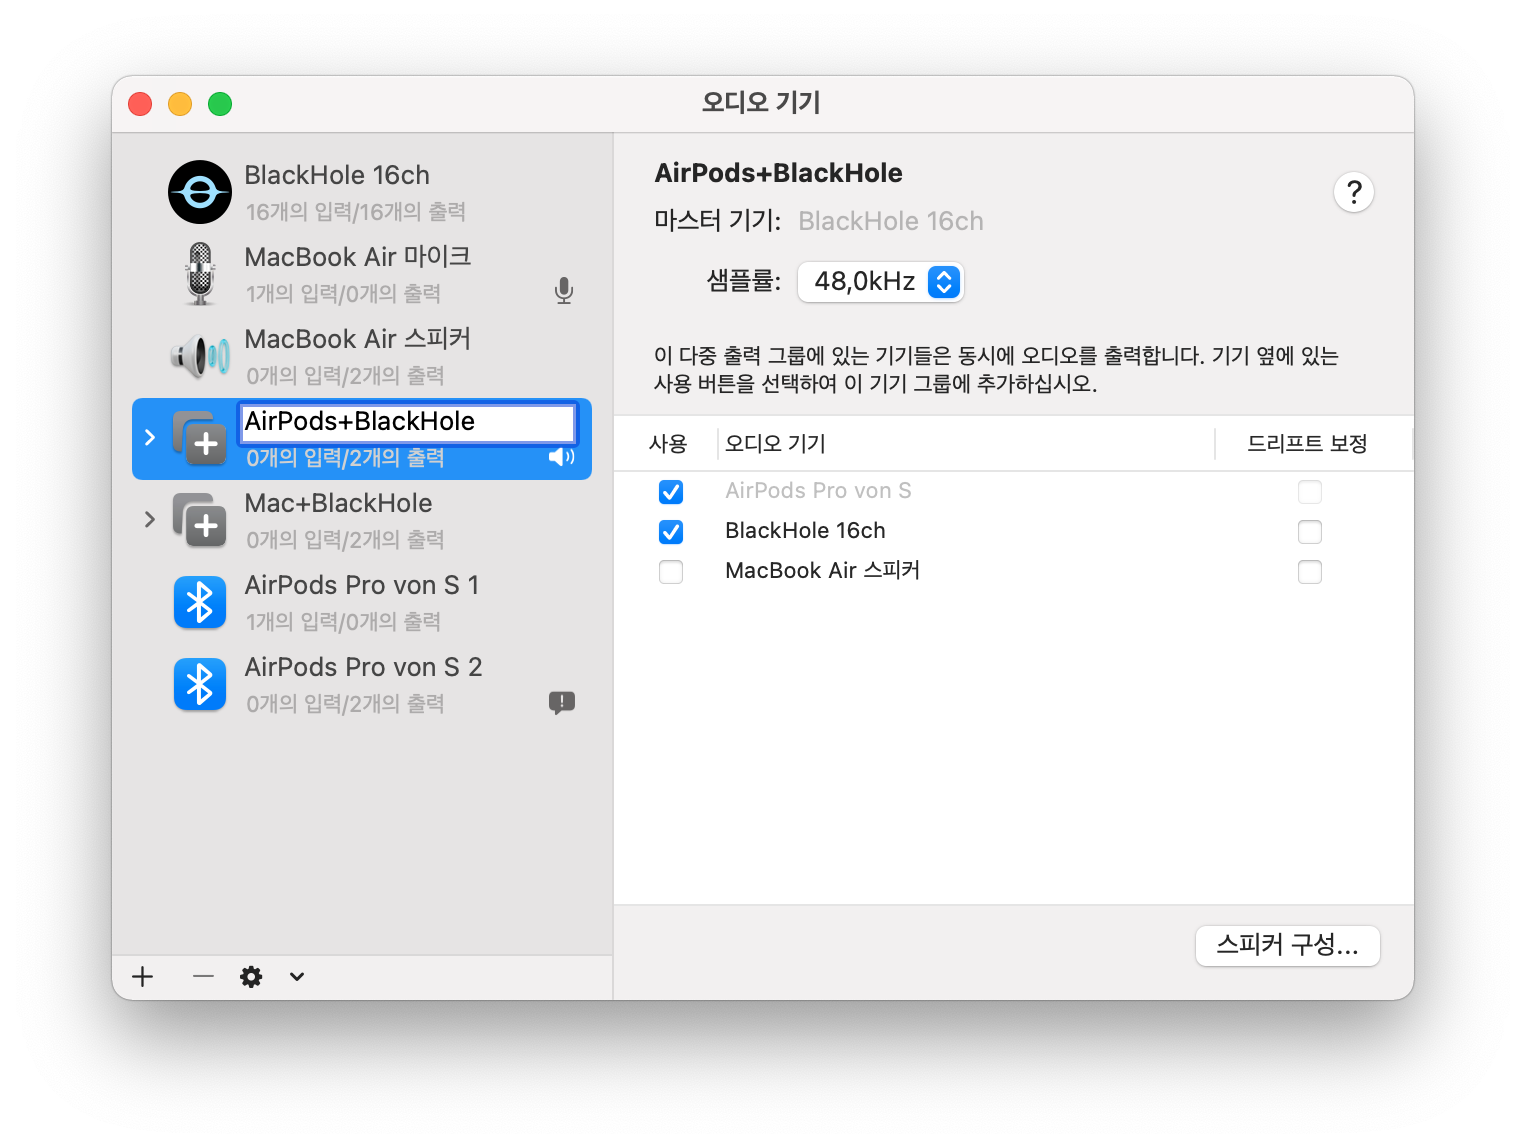Select 'AirPods Pro von S 2' in the sidebar

364,667
